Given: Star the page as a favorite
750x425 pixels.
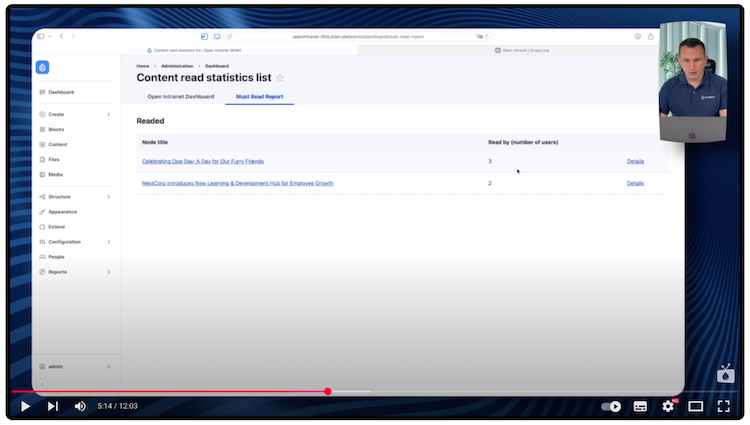Looking at the screenshot, I should coord(280,78).
